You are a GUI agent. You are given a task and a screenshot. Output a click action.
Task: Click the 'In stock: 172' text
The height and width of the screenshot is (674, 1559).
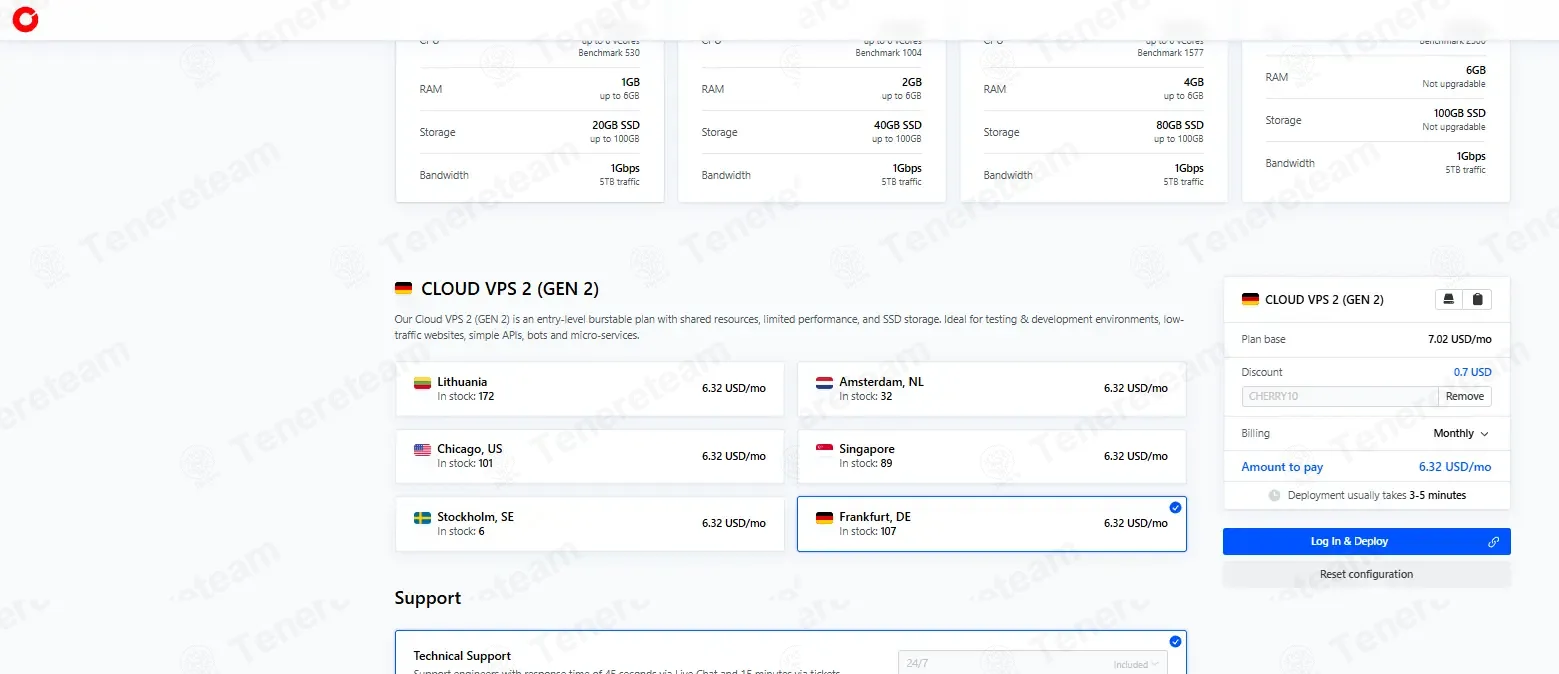coord(466,397)
